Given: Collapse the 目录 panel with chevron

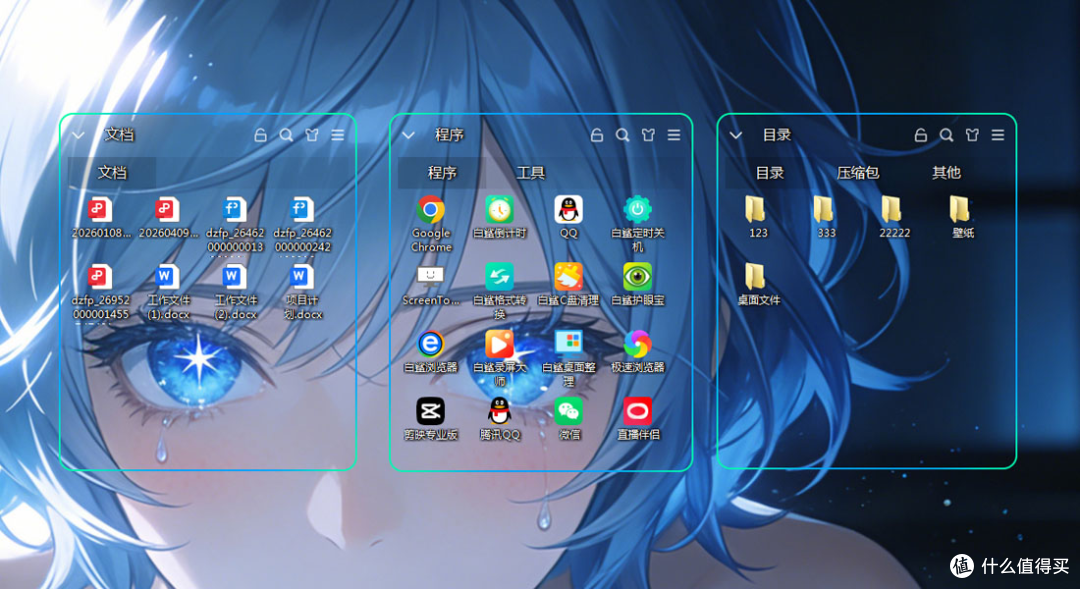Looking at the screenshot, I should tap(736, 136).
